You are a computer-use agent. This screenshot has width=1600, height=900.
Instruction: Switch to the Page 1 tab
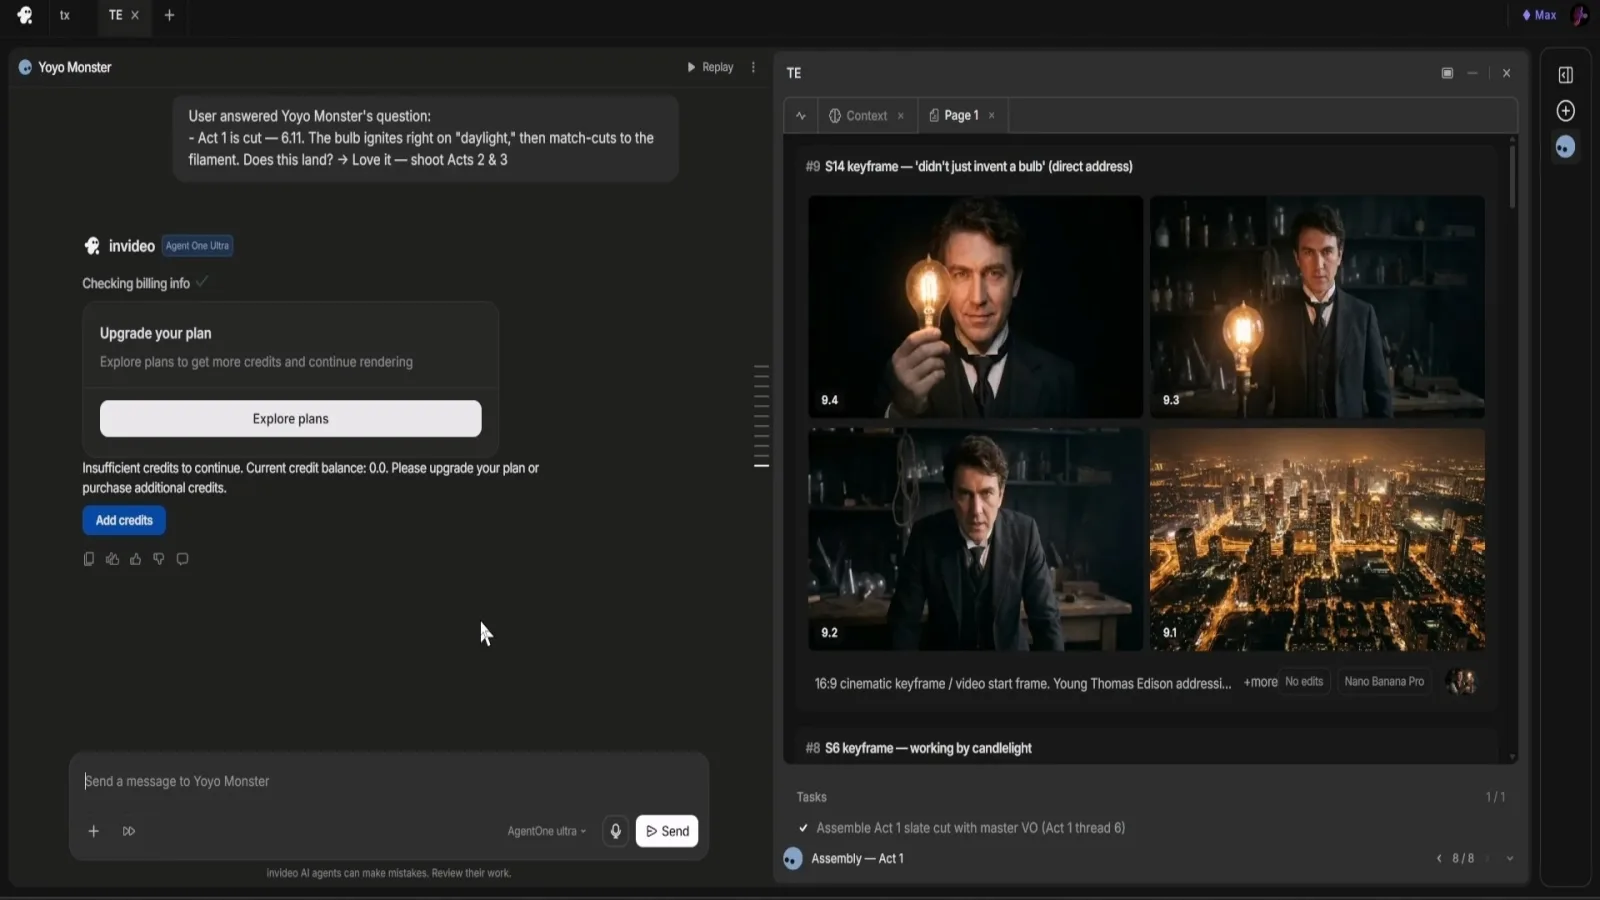[954, 115]
